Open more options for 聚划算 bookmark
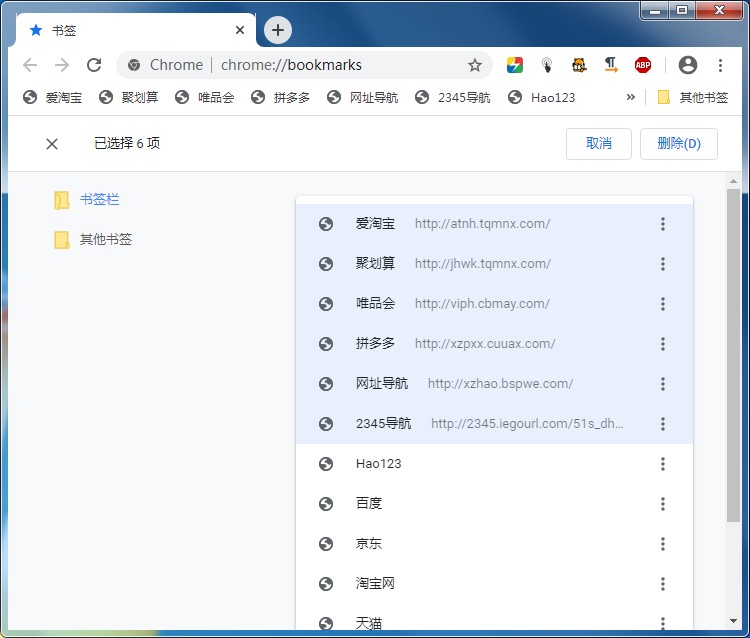The image size is (750, 638). [662, 264]
